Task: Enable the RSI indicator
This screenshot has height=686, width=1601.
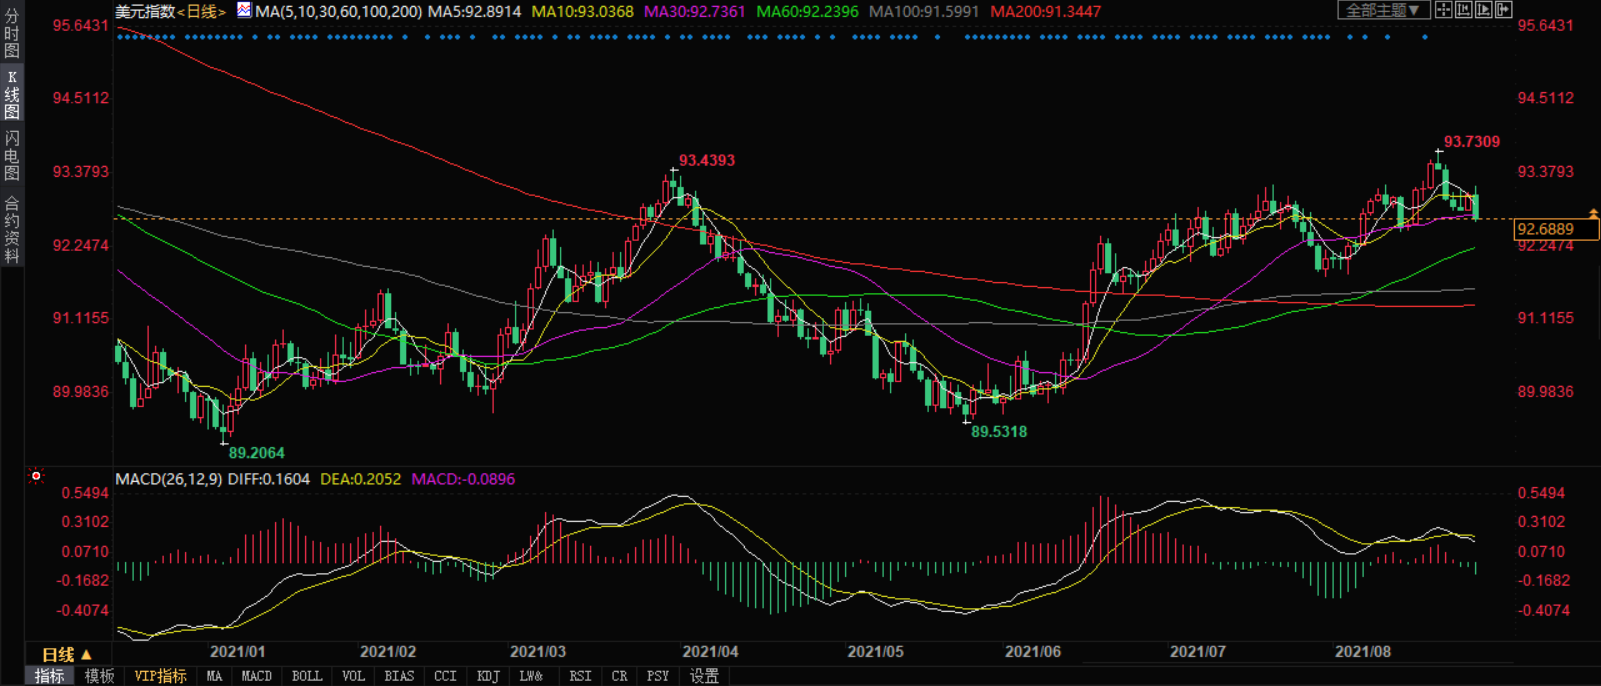Action: 580,676
